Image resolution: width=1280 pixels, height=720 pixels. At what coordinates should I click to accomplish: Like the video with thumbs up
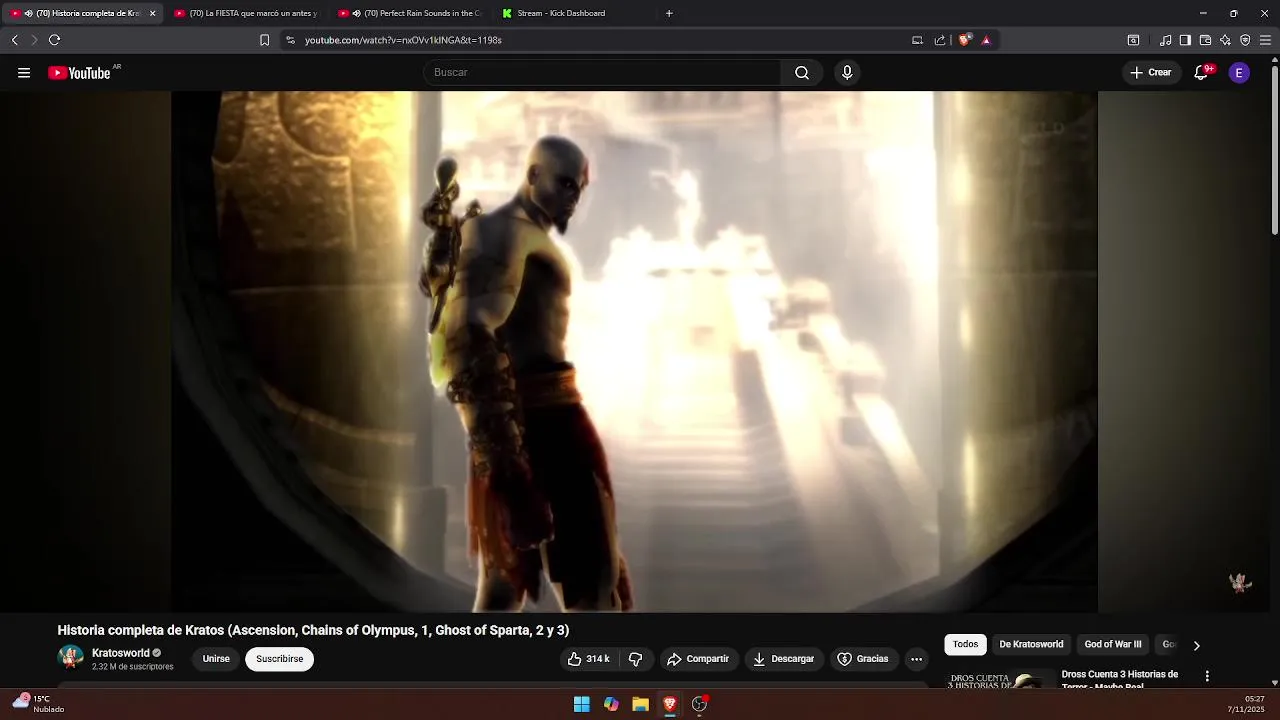point(588,659)
